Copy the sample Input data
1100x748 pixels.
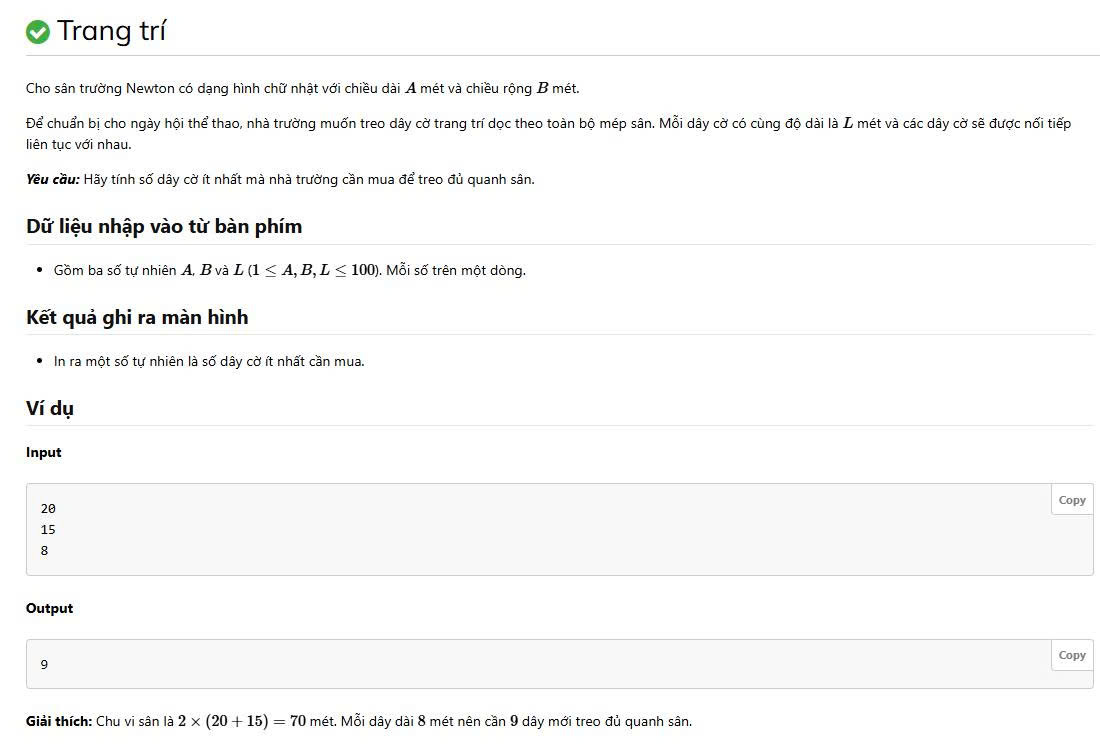(1071, 500)
